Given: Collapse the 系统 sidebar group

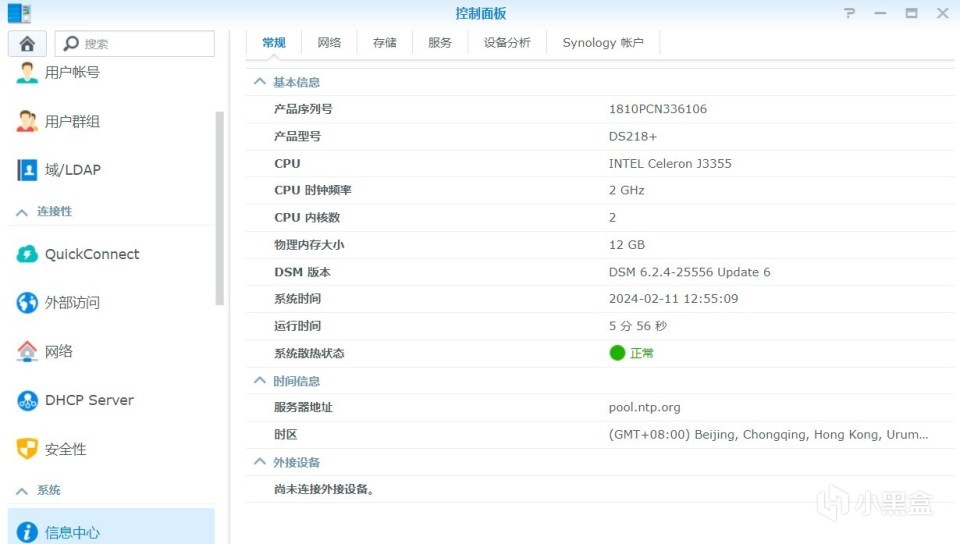Looking at the screenshot, I should point(22,491).
